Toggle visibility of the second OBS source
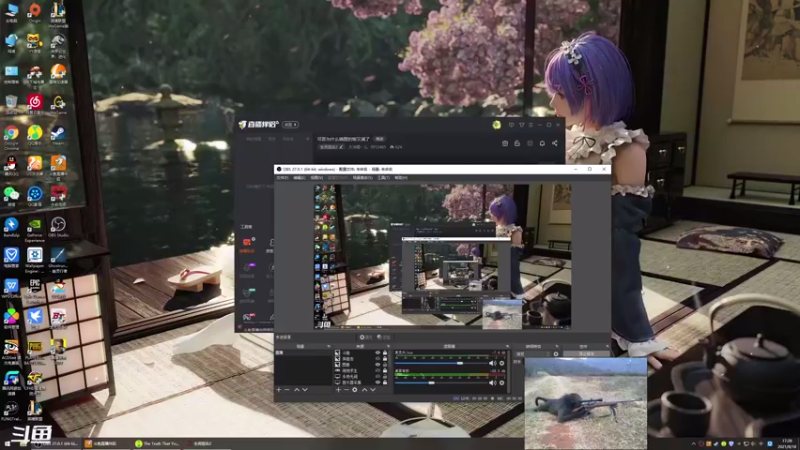 click(x=378, y=359)
